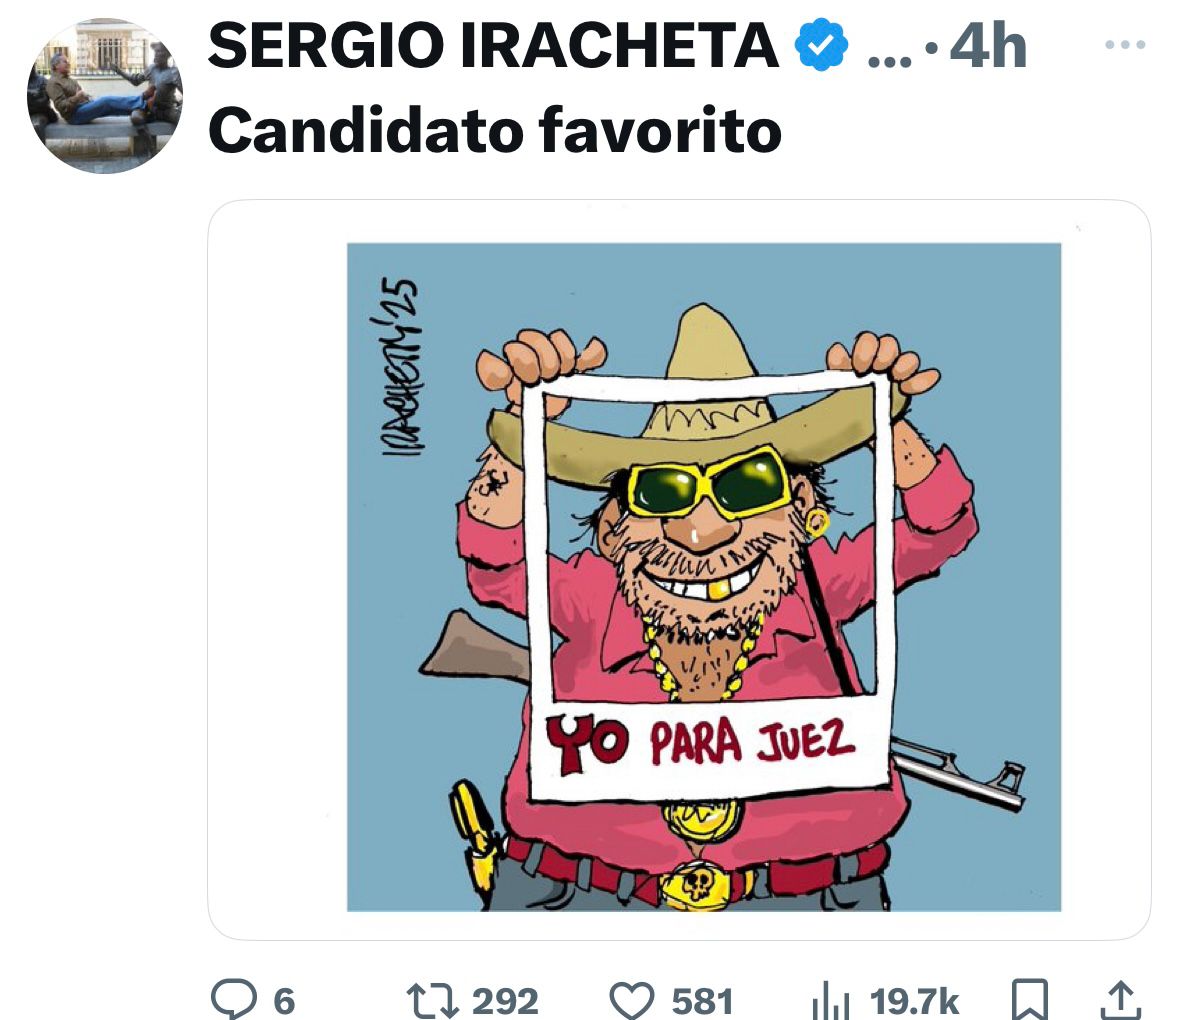Click the reply speech bubble icon
The image size is (1179, 1020).
coord(231,999)
